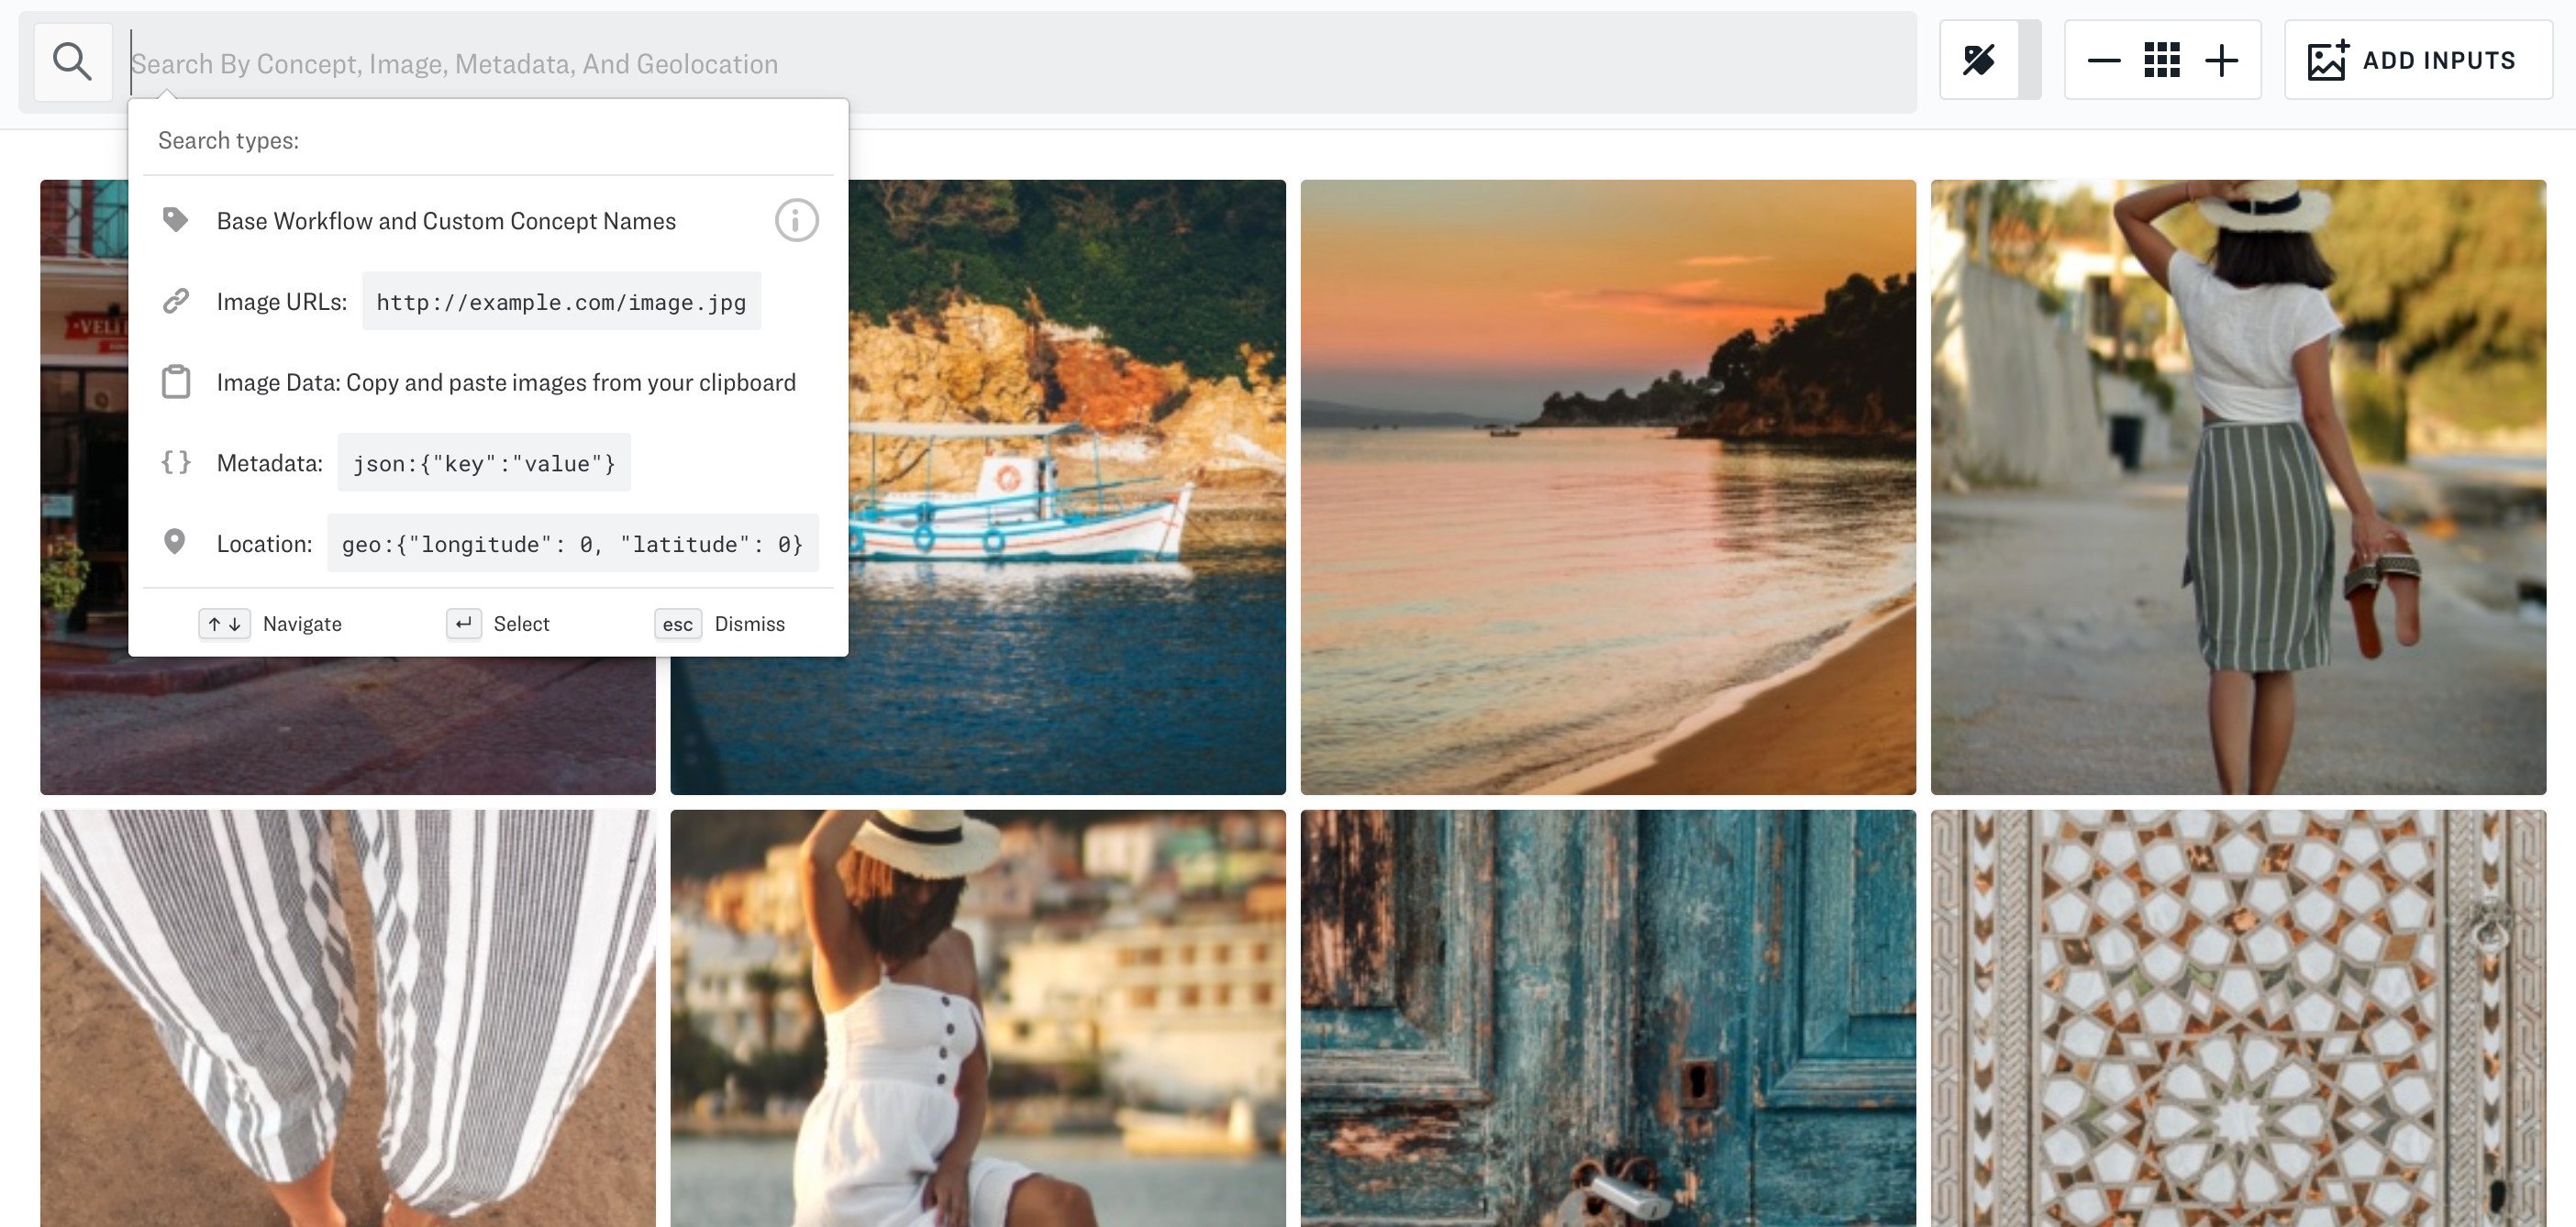Click the Add Inputs button

pos(2417,61)
